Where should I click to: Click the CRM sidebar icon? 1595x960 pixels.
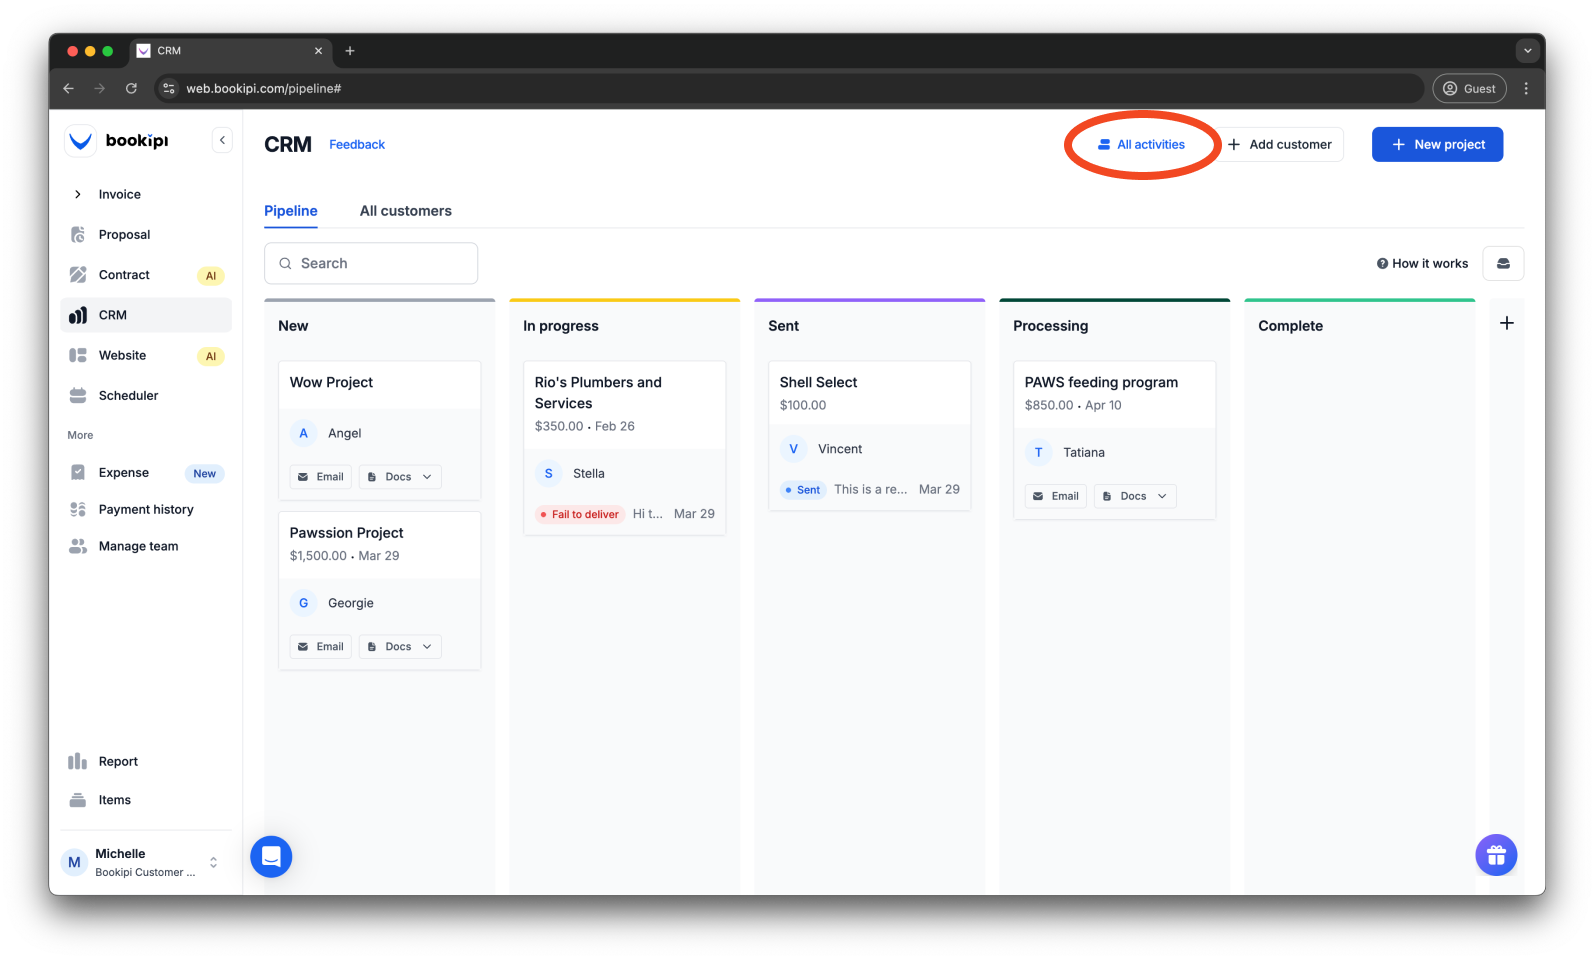tap(78, 315)
